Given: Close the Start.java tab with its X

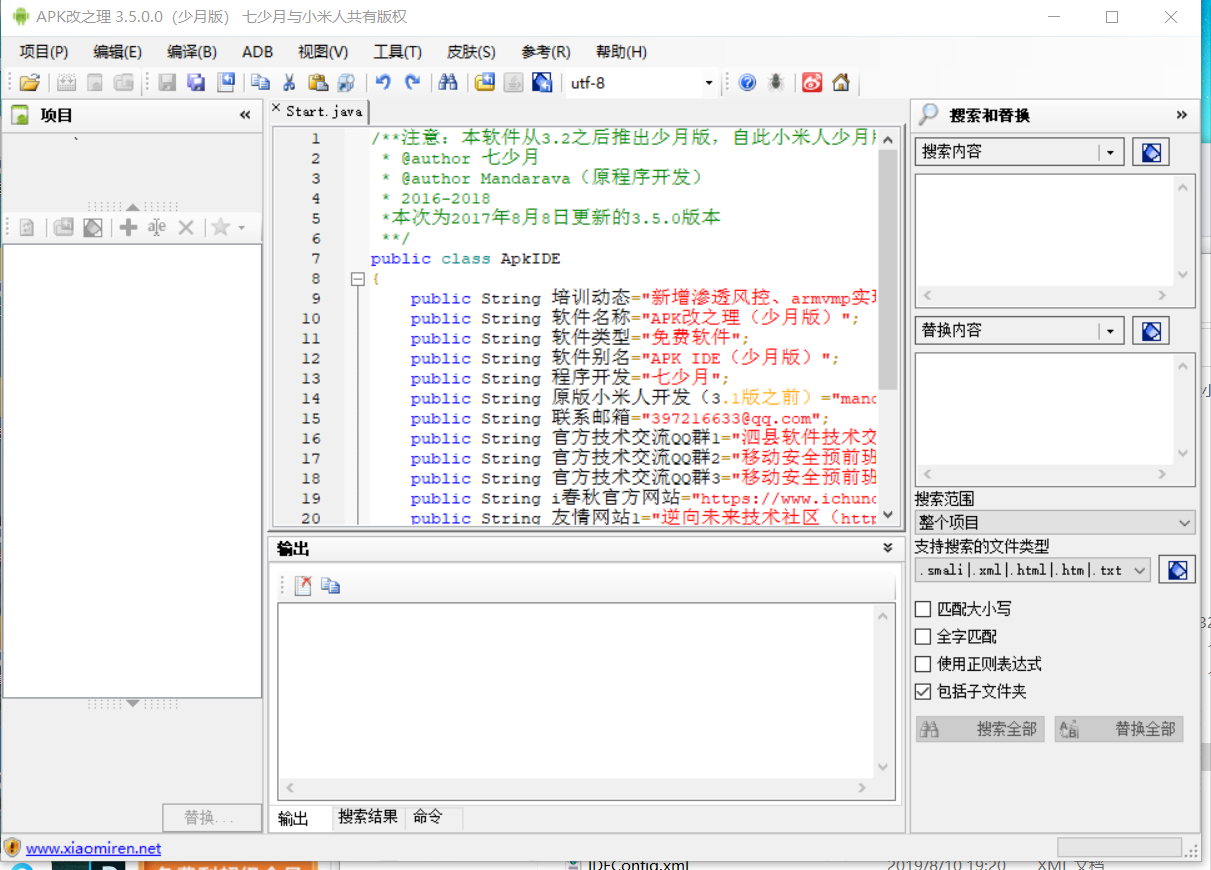Looking at the screenshot, I should (276, 108).
